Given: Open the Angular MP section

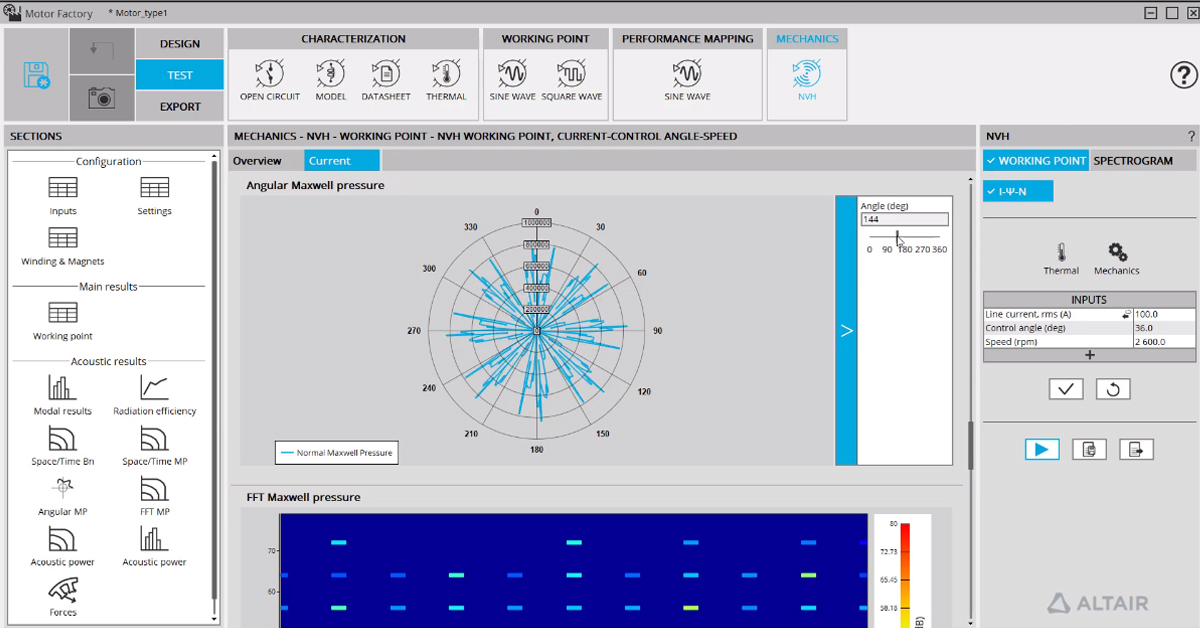Looking at the screenshot, I should [x=63, y=496].
